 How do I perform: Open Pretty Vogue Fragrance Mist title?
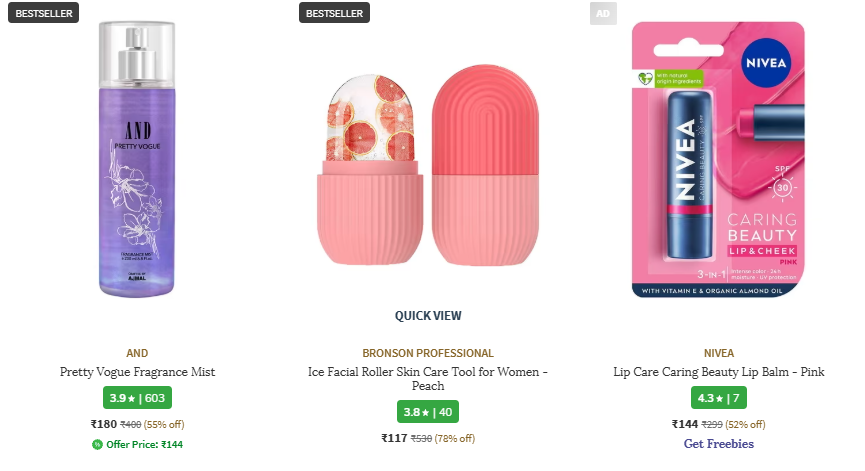137,372
